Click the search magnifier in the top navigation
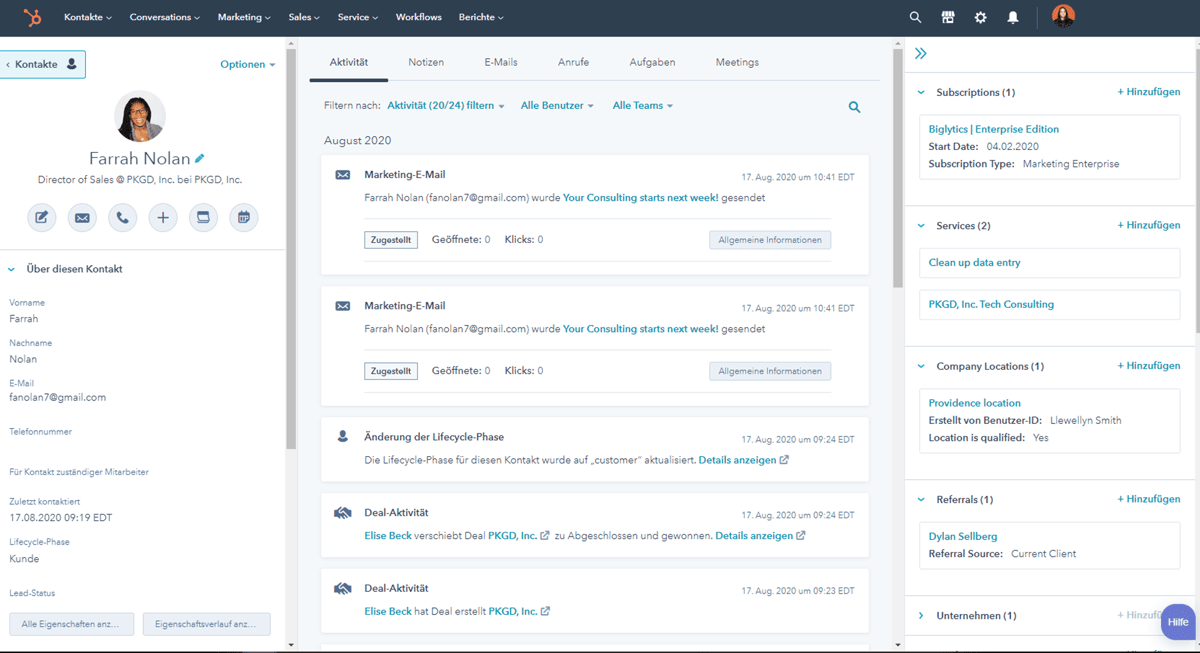Image resolution: width=1200 pixels, height=653 pixels. pyautogui.click(x=915, y=17)
